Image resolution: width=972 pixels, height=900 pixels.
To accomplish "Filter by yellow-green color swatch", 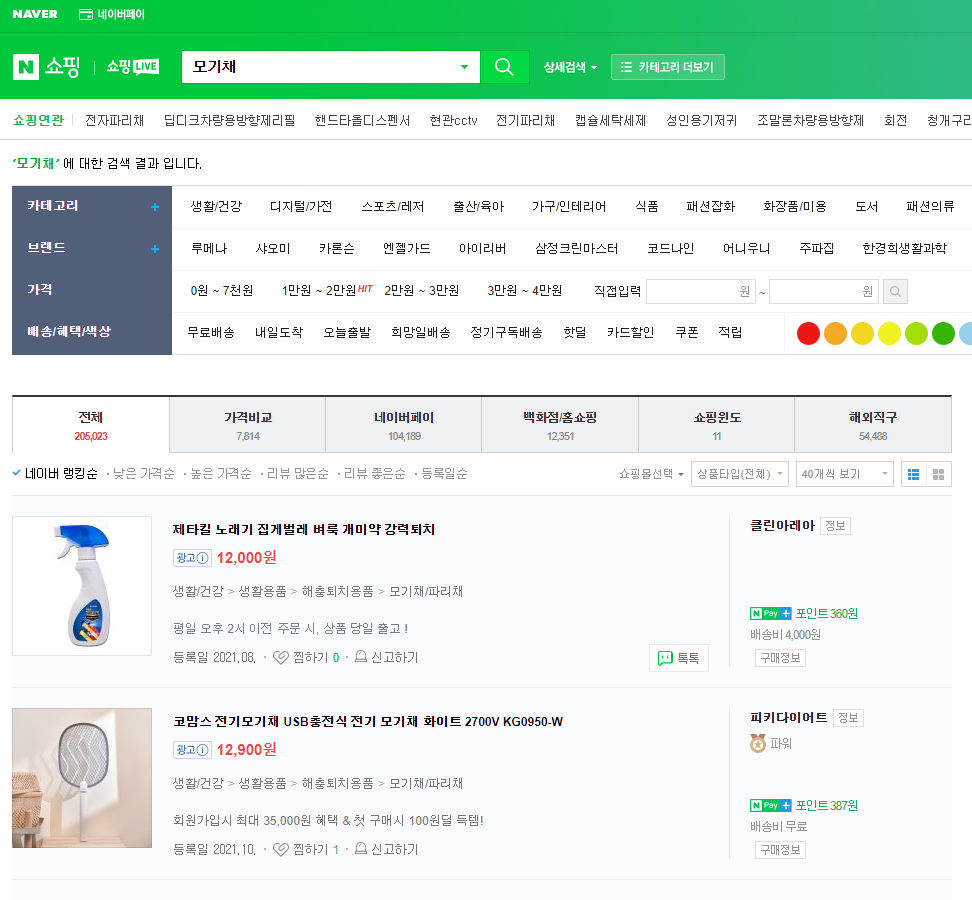I will [x=916, y=333].
